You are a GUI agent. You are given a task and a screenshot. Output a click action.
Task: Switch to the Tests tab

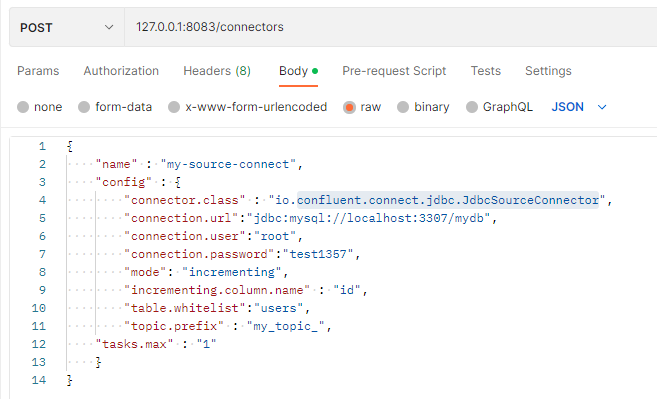tap(486, 71)
